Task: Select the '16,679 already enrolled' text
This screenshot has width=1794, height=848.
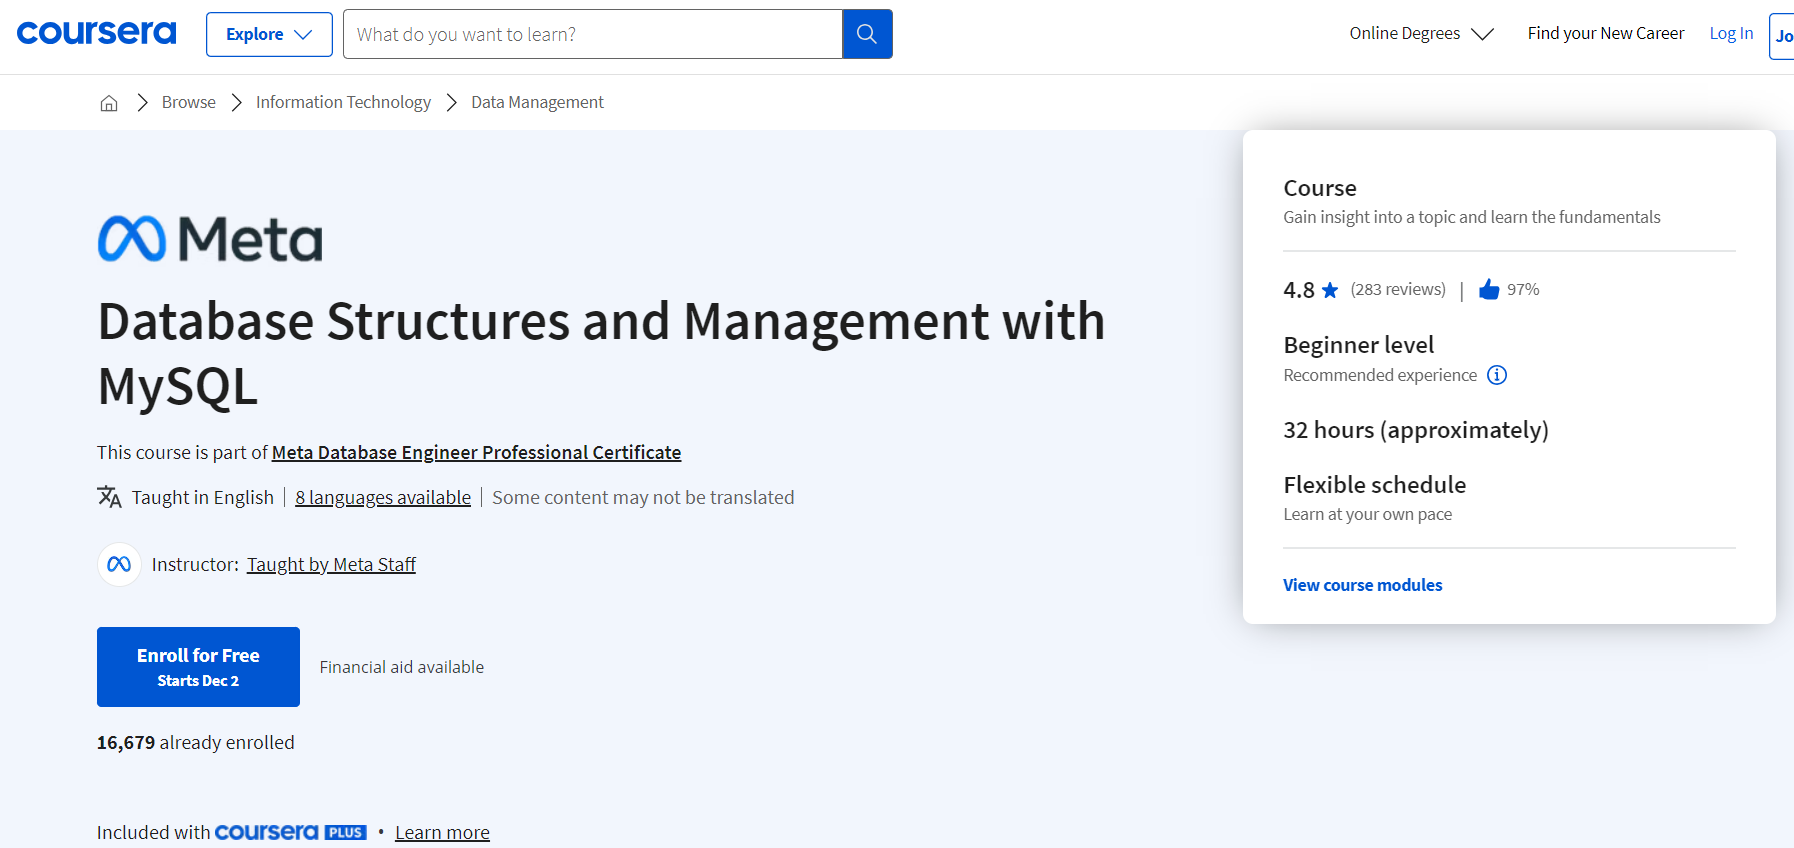Action: 195,742
